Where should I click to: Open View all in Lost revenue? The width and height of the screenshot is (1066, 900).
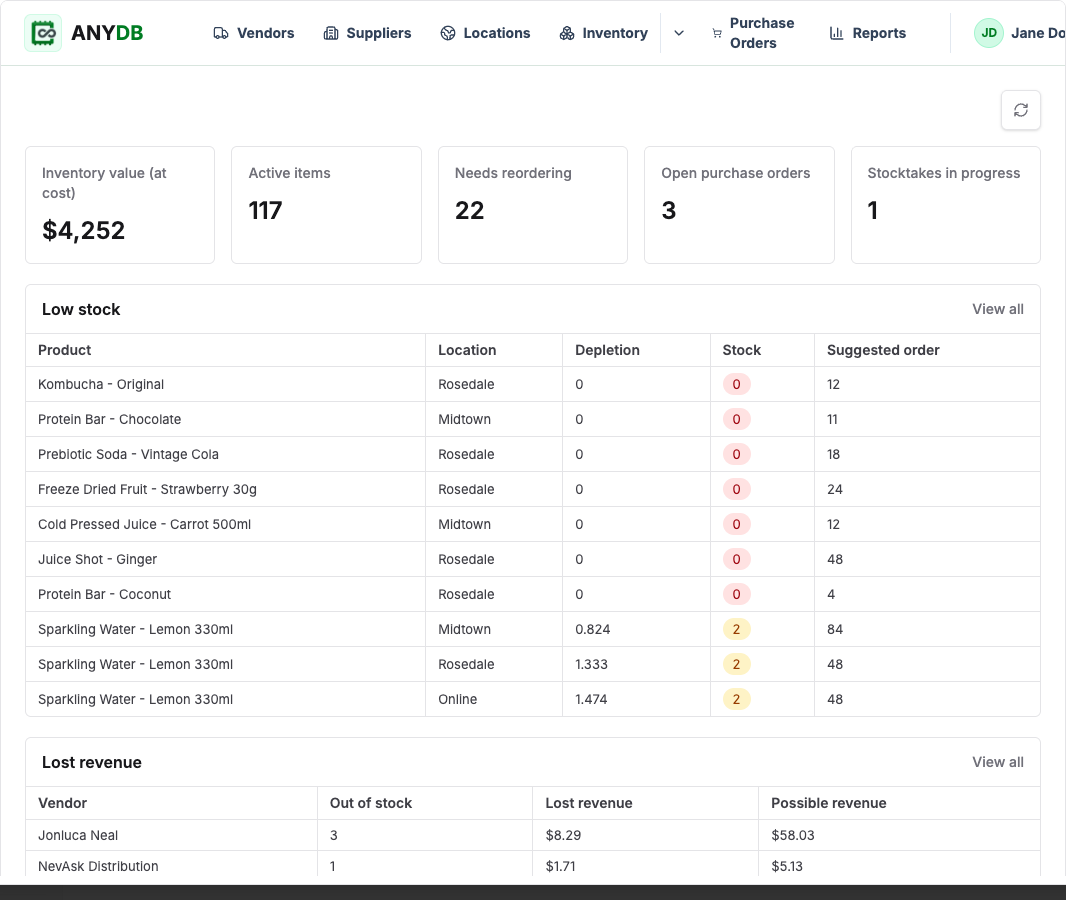click(x=997, y=762)
